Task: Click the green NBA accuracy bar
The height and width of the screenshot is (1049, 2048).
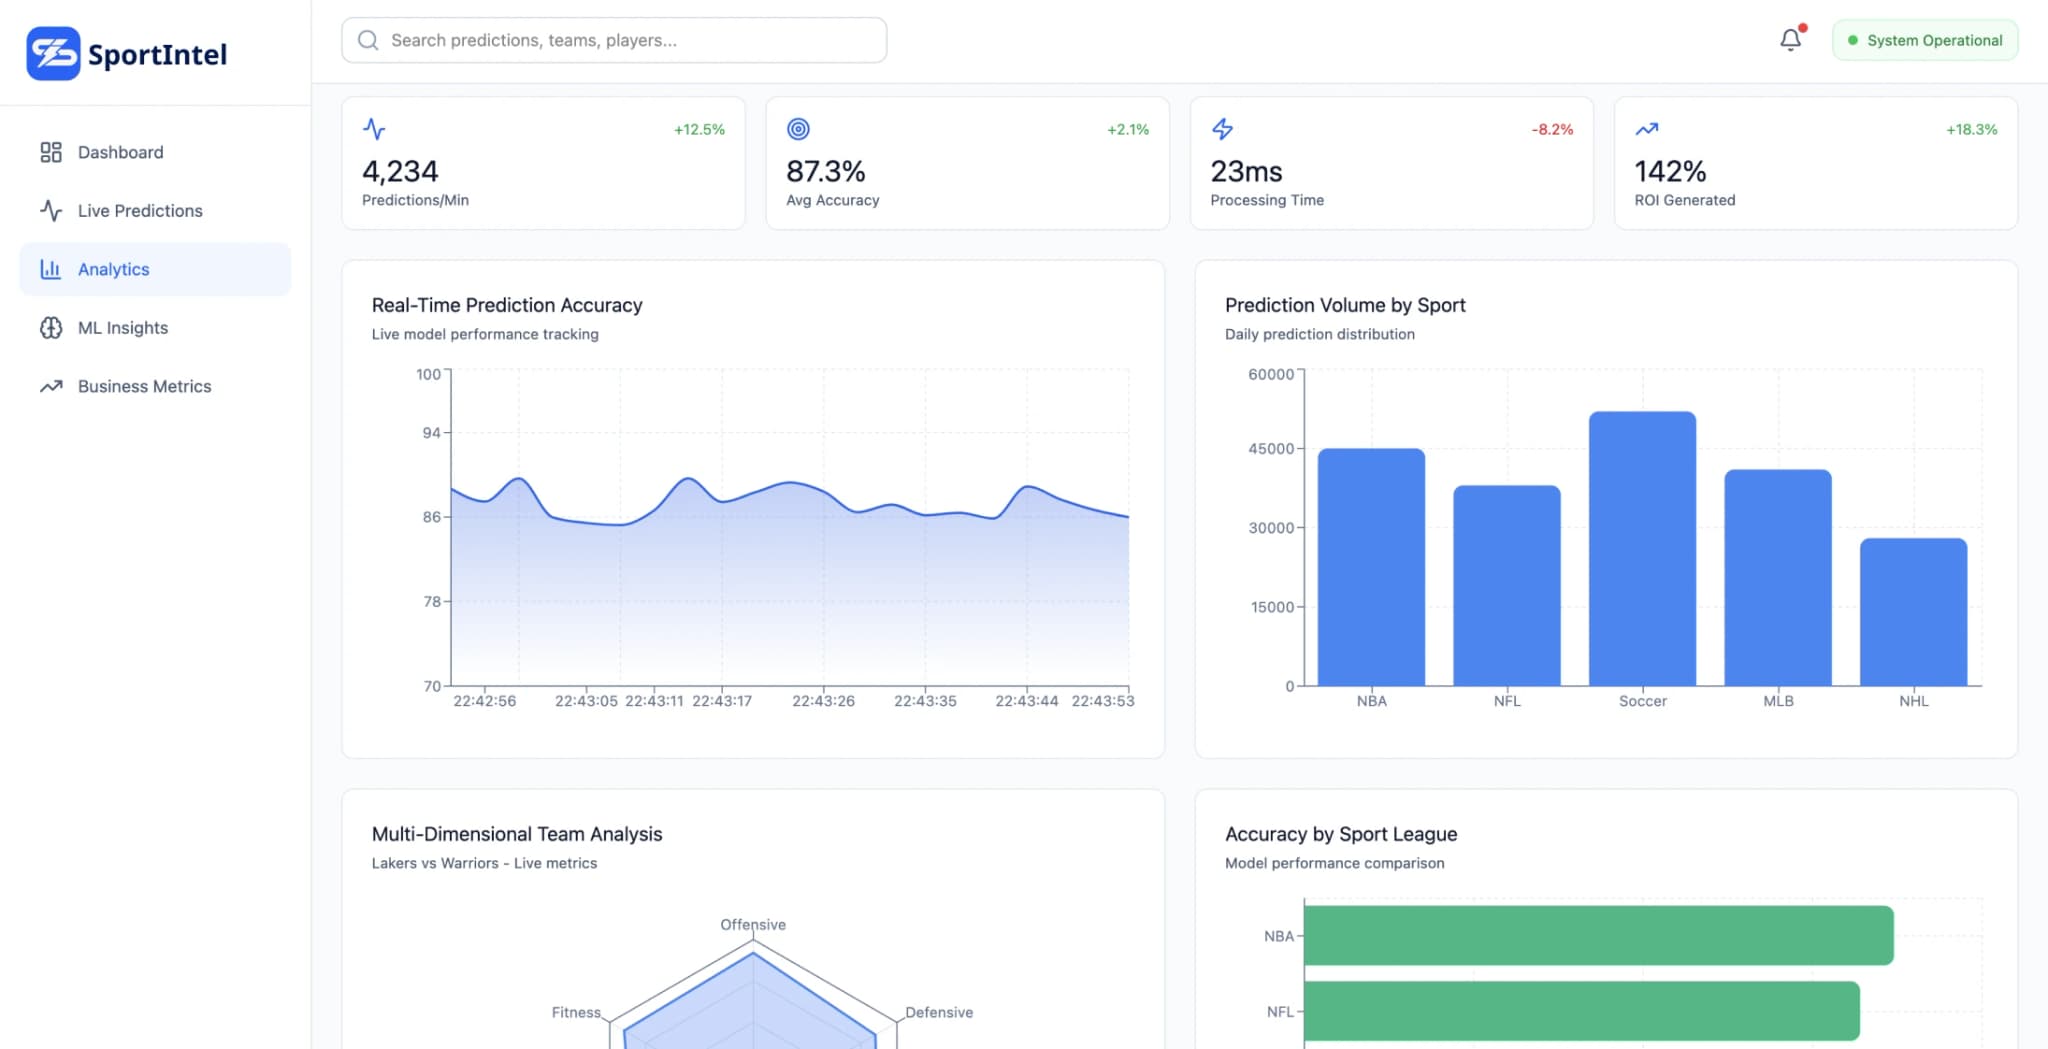Action: pyautogui.click(x=1598, y=936)
